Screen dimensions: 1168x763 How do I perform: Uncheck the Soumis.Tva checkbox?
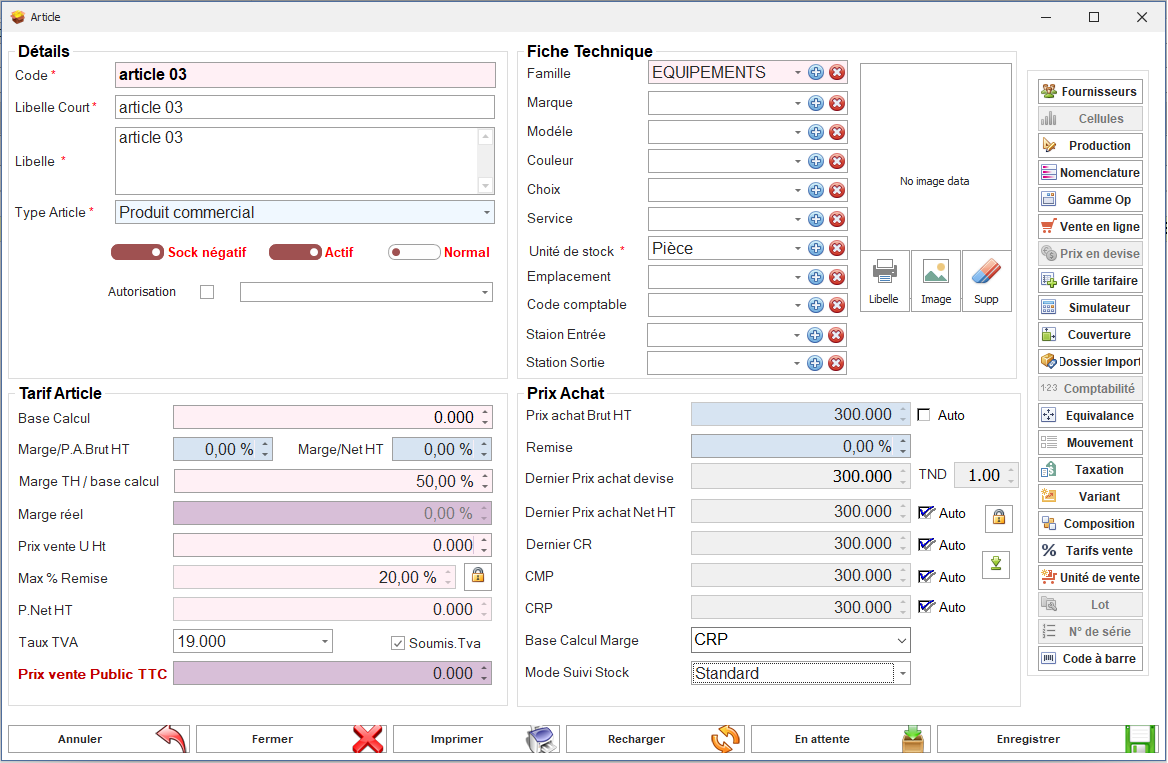click(398, 643)
